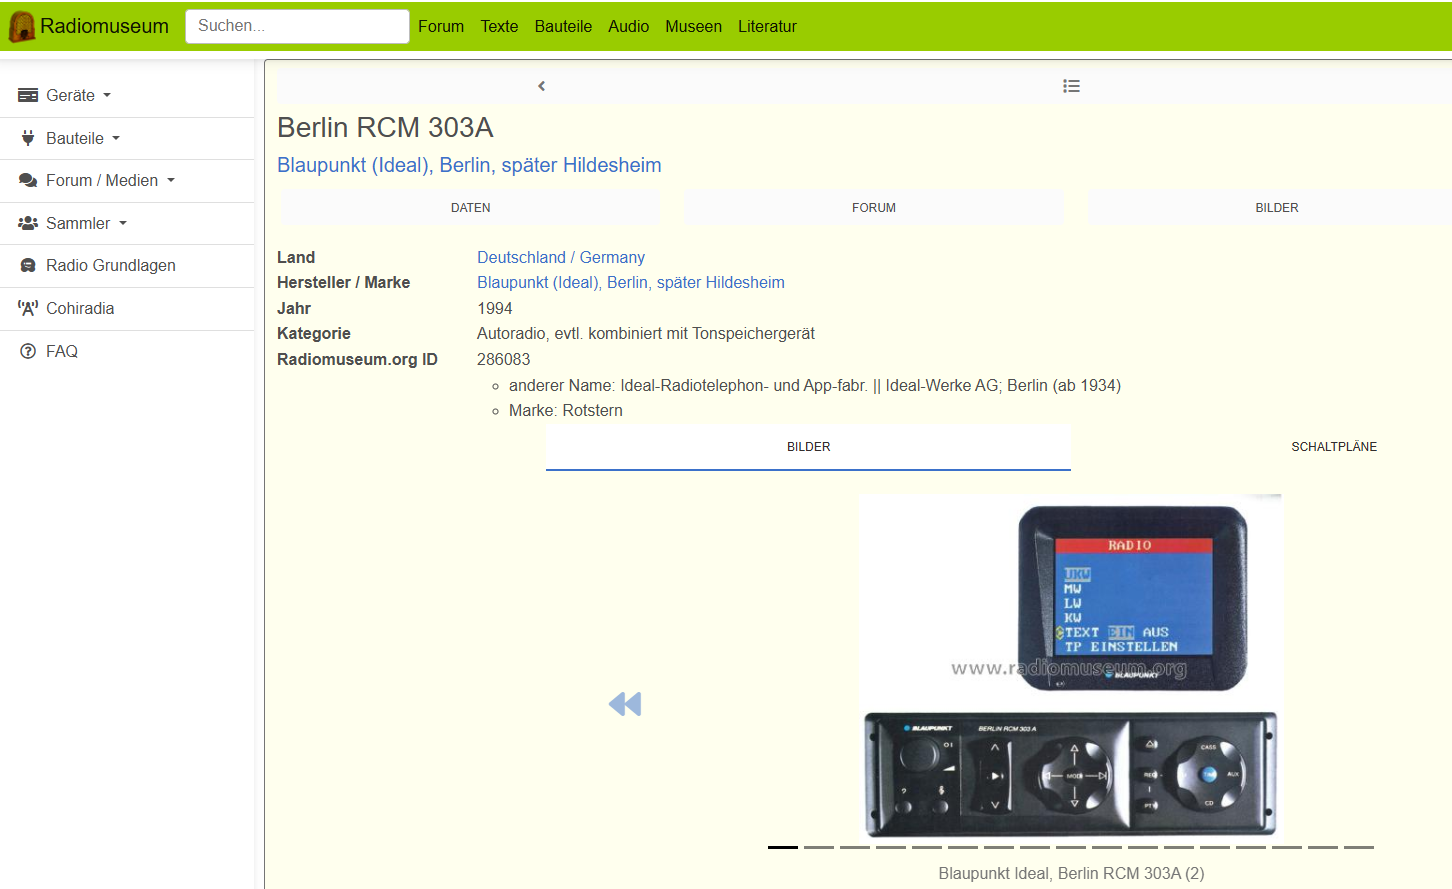Click the Forum / Medien chat bubbles icon

coord(28,181)
